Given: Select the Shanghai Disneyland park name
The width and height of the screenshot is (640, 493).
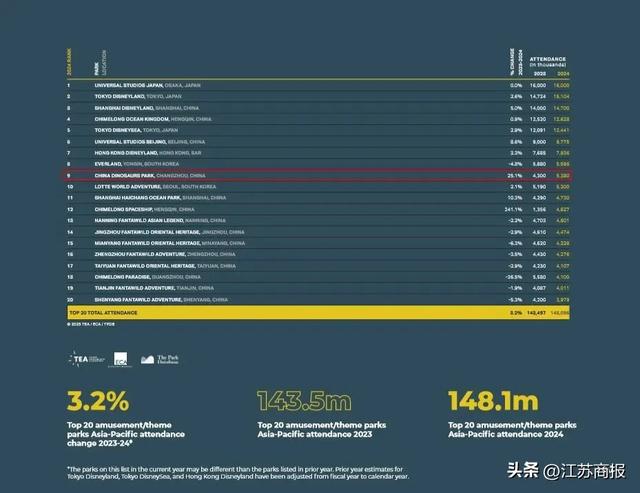Looking at the screenshot, I should [x=124, y=108].
